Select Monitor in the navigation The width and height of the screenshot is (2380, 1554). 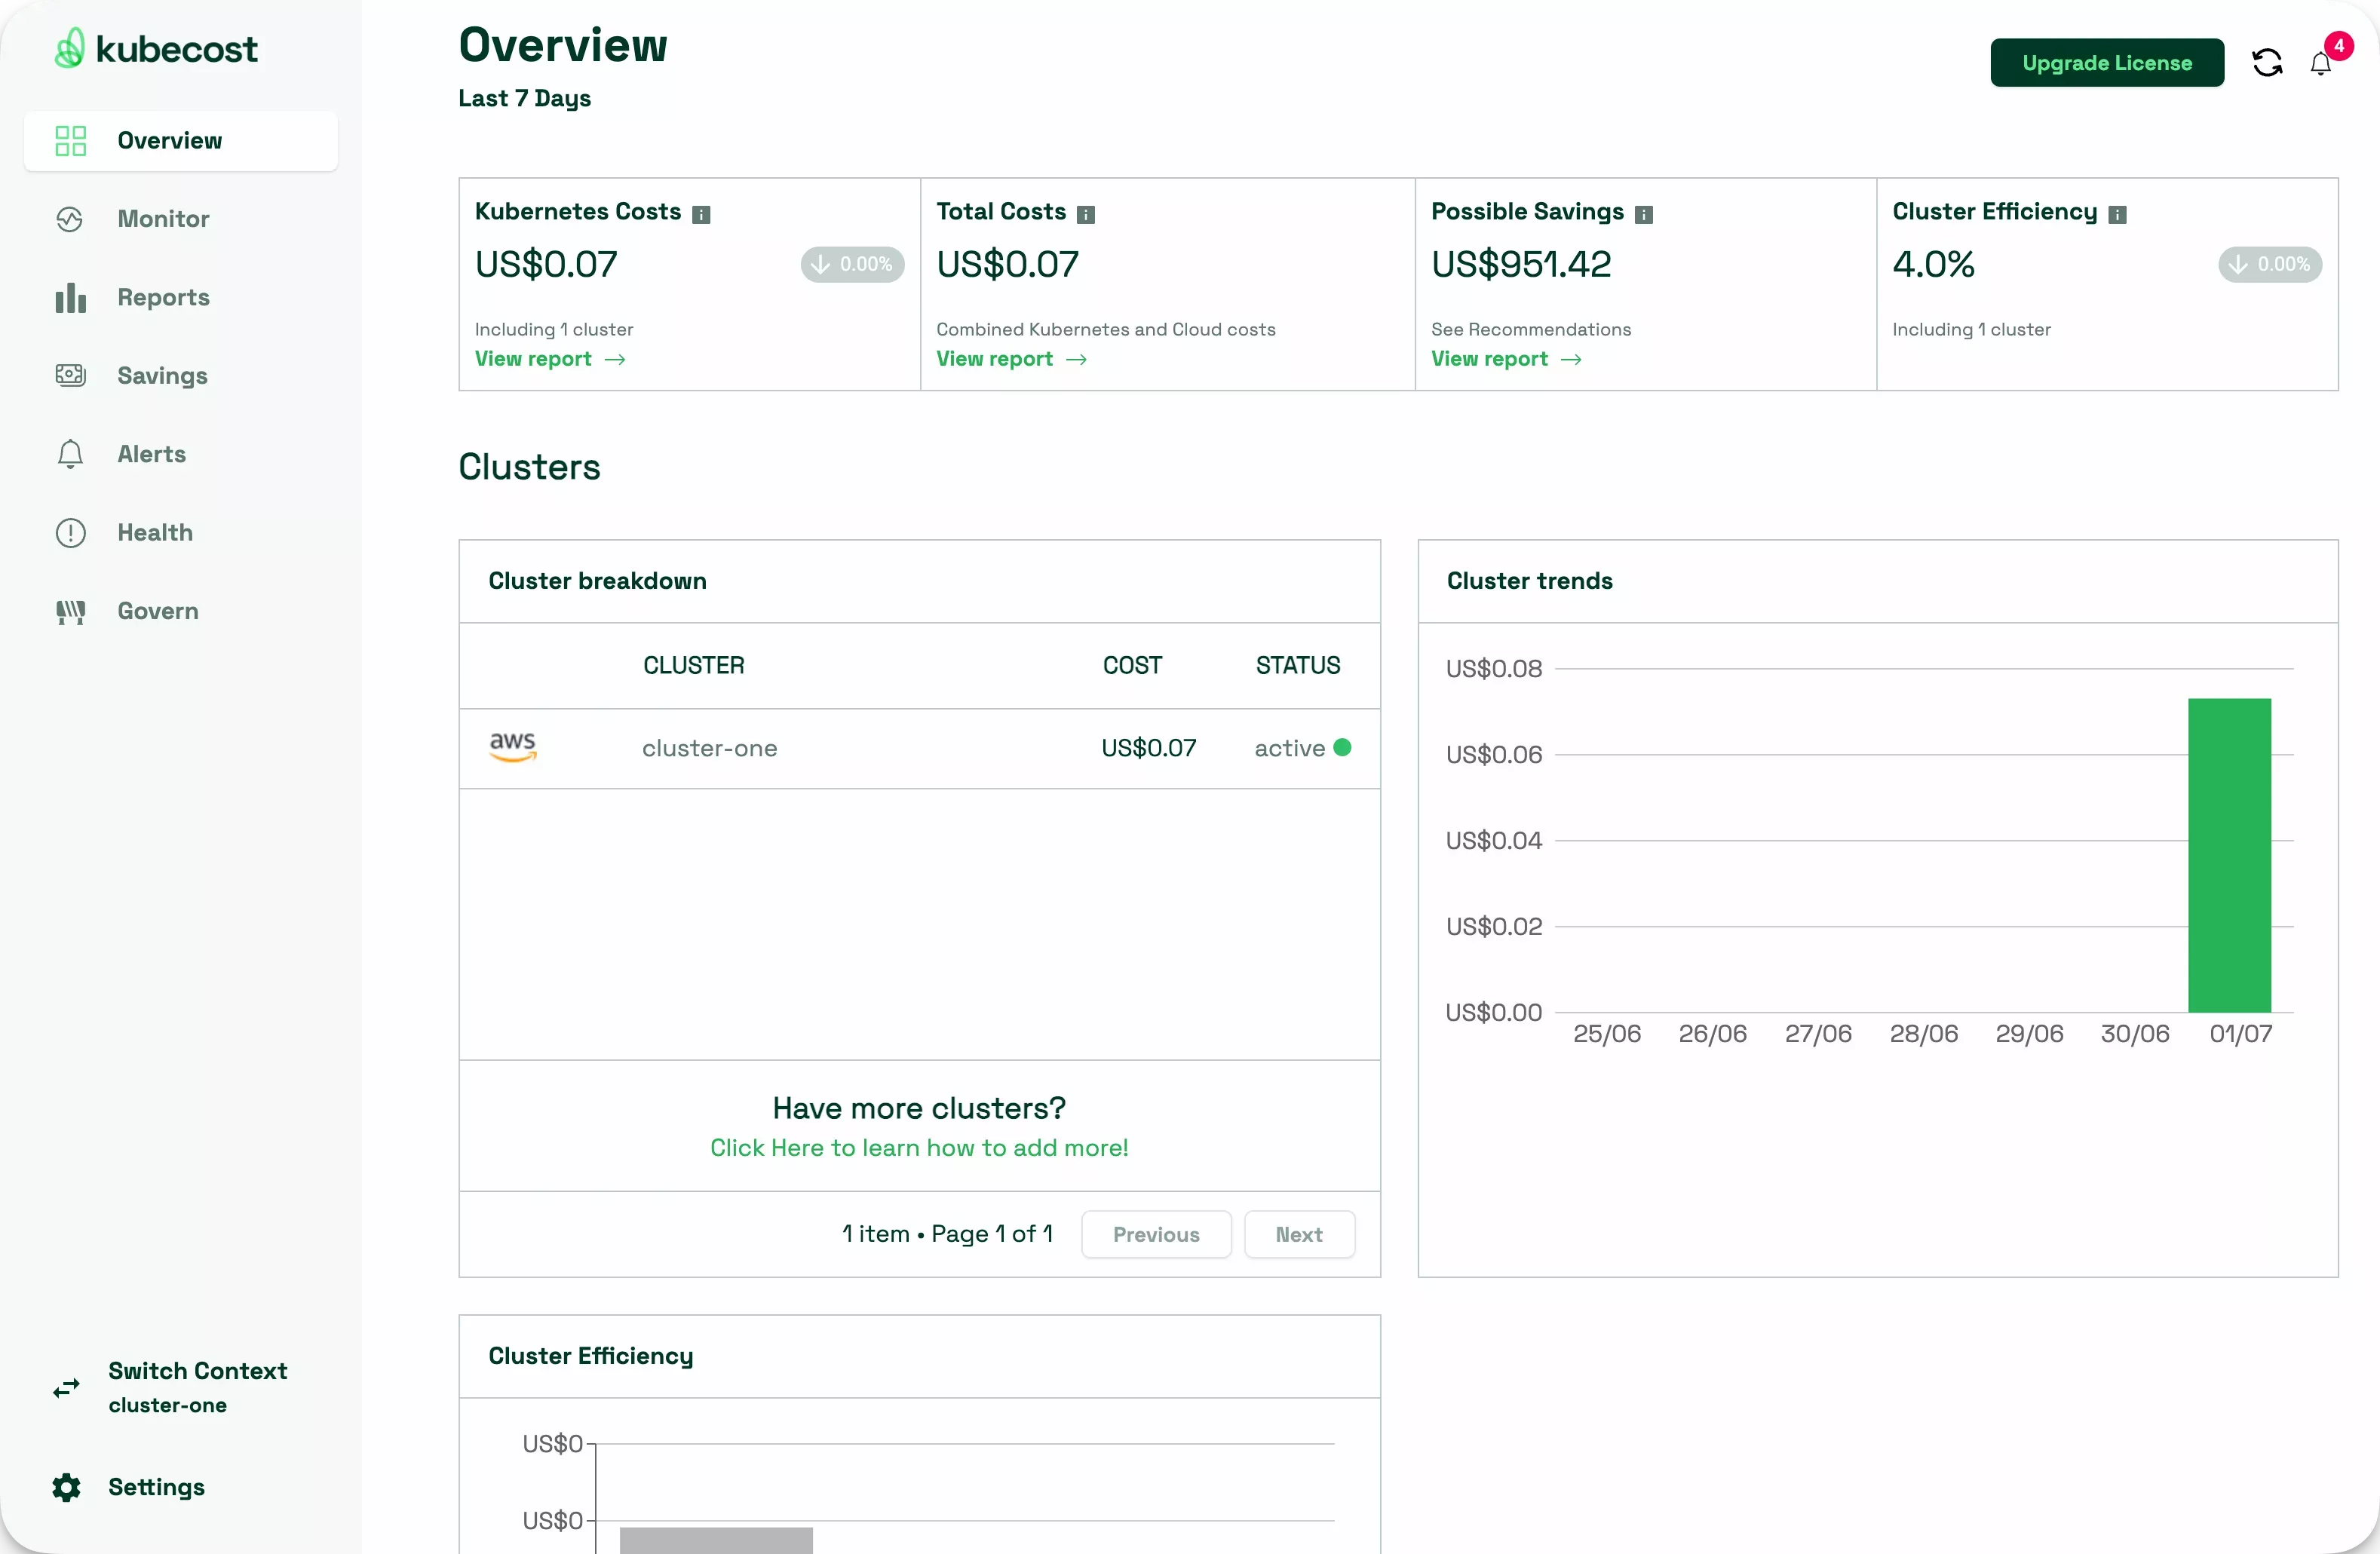click(x=163, y=218)
